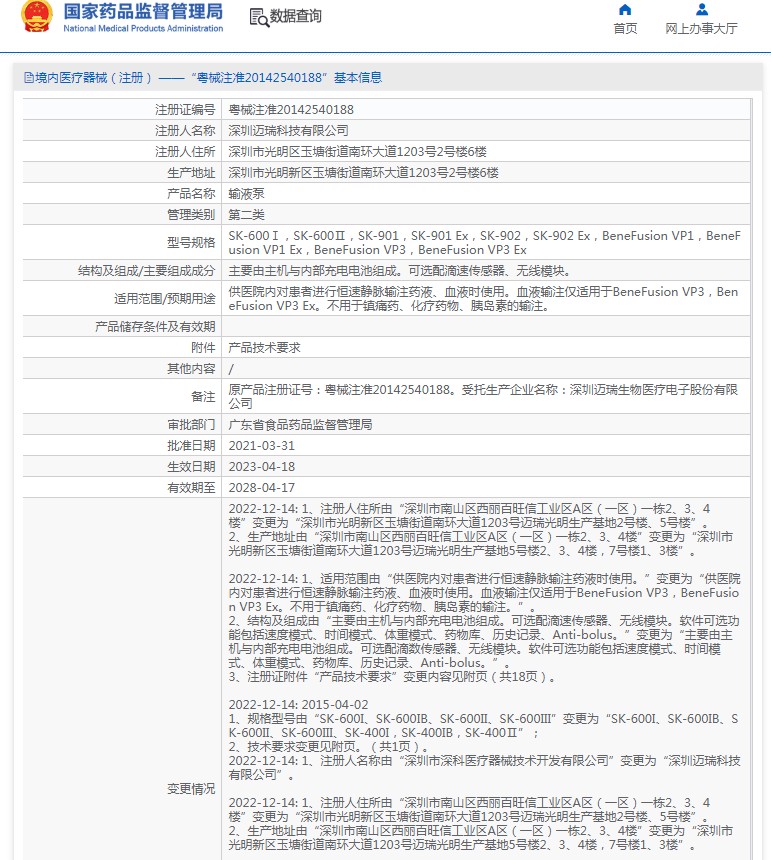The width and height of the screenshot is (771, 860).
Task: Click expiry date 2028-04-17
Action: point(262,488)
